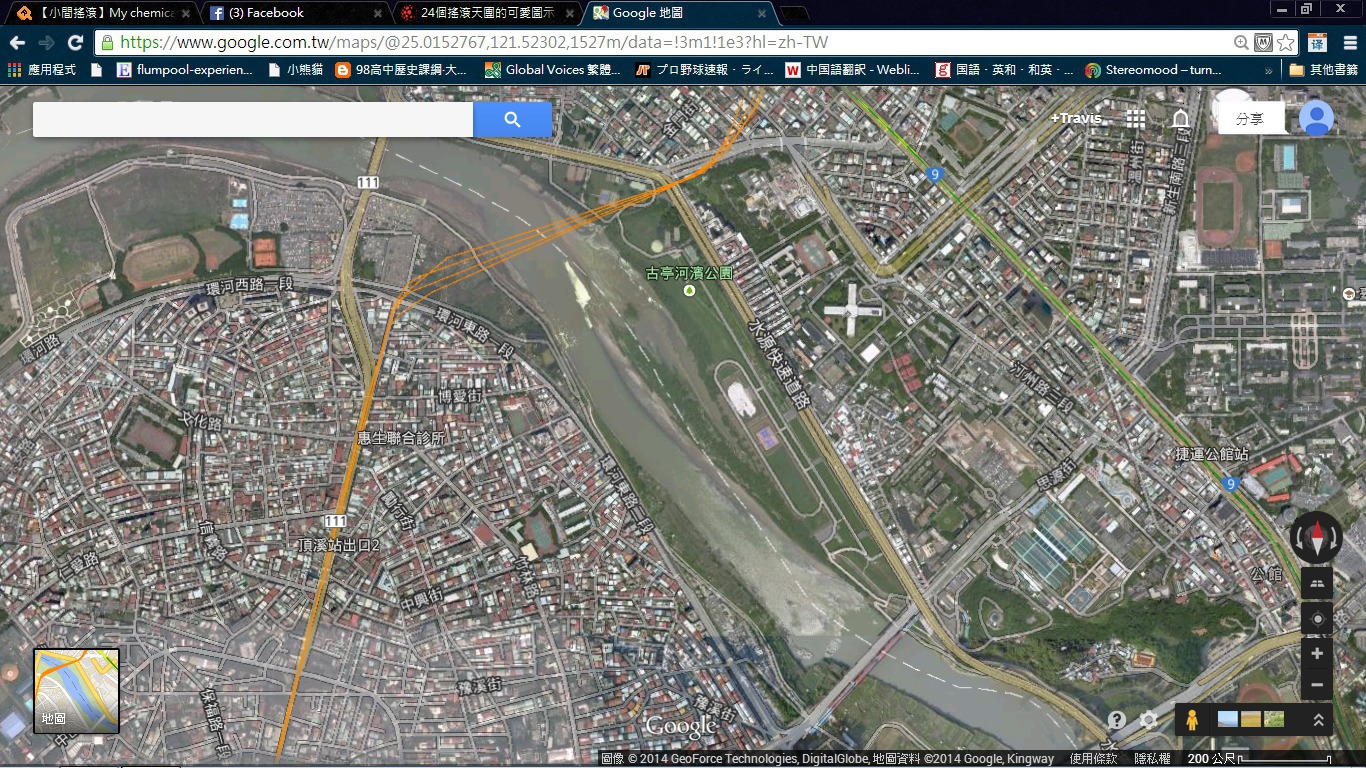1366x768 pixels.
Task: Open the third photo thumbnail in imagery strip
Action: (1272, 719)
